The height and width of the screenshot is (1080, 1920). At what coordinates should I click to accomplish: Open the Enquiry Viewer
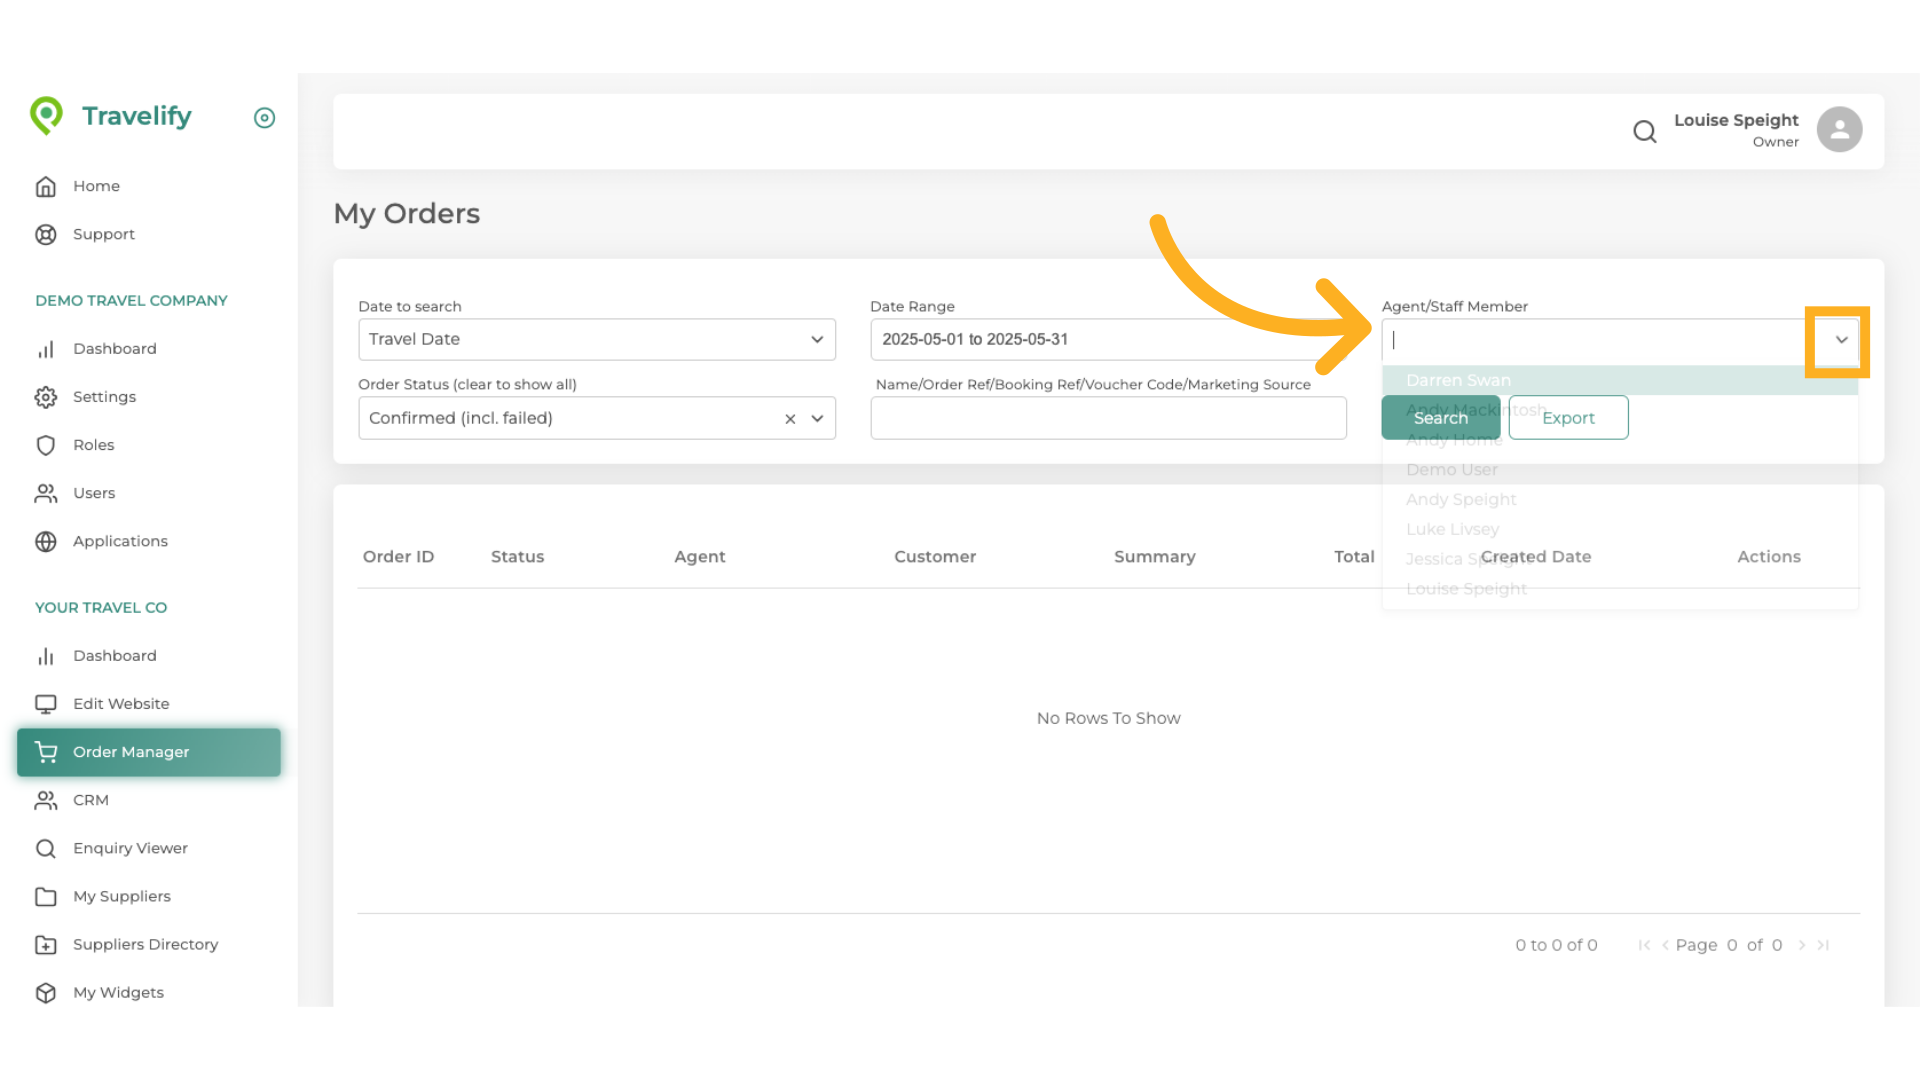tap(131, 847)
